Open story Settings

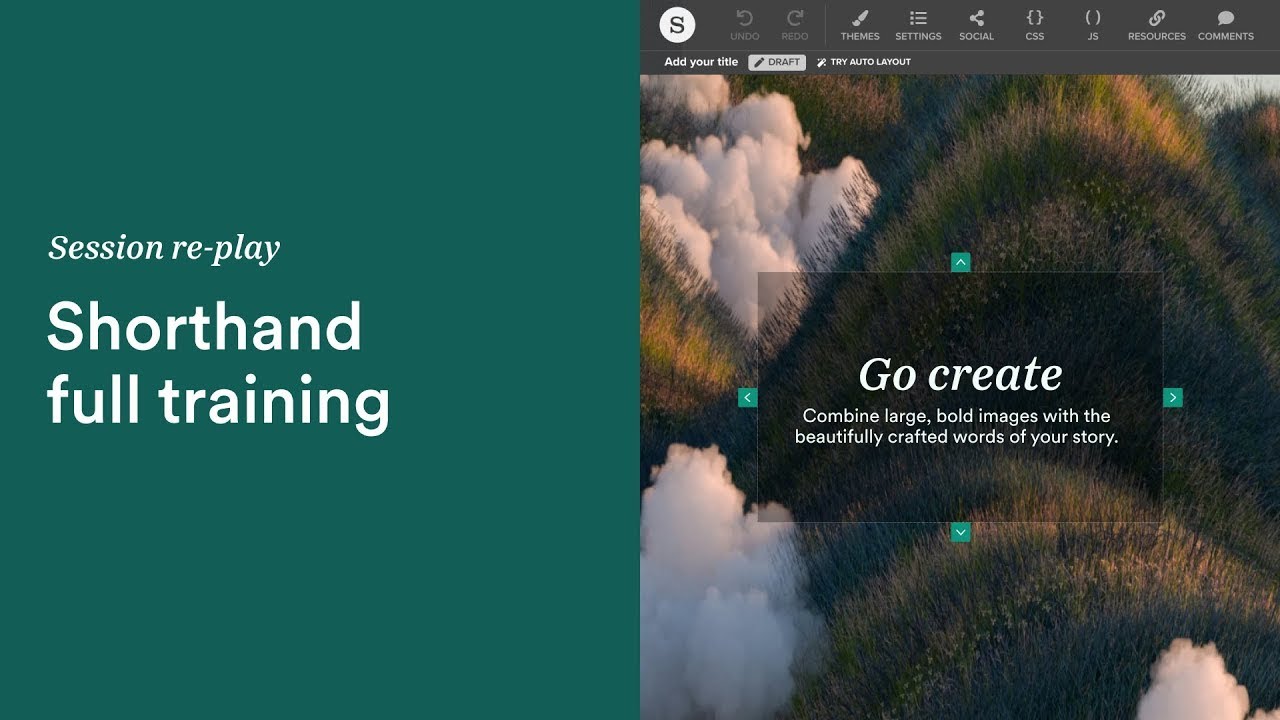[x=918, y=25]
